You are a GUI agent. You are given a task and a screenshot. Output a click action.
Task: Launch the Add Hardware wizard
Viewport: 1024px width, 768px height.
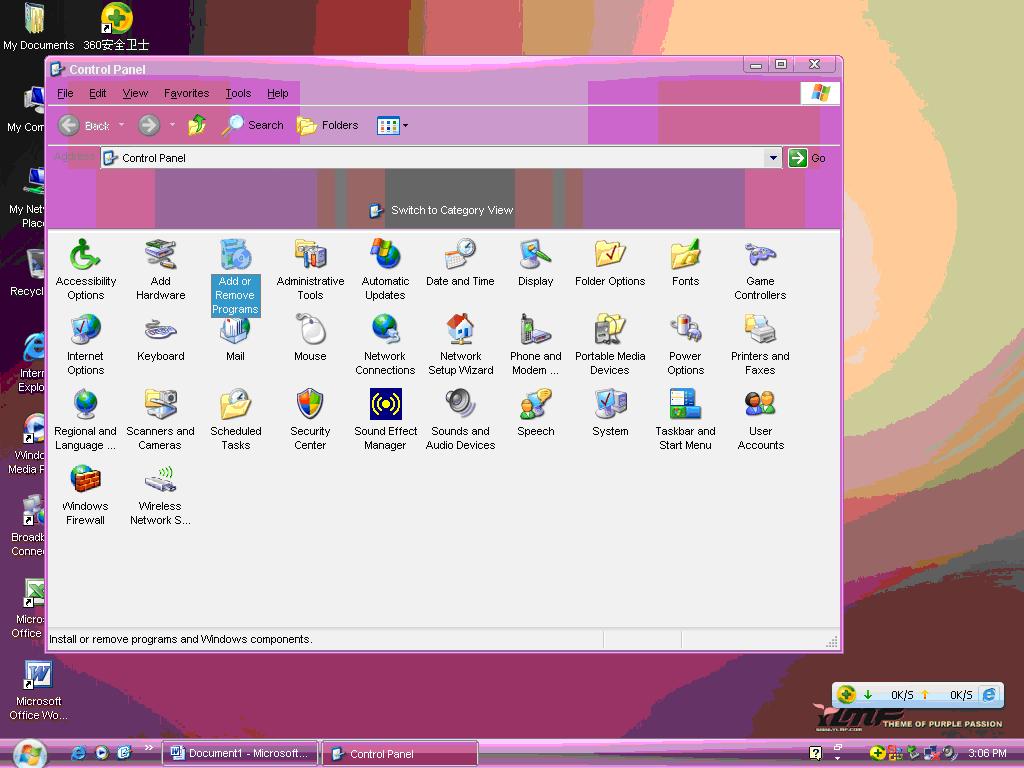pyautogui.click(x=161, y=269)
